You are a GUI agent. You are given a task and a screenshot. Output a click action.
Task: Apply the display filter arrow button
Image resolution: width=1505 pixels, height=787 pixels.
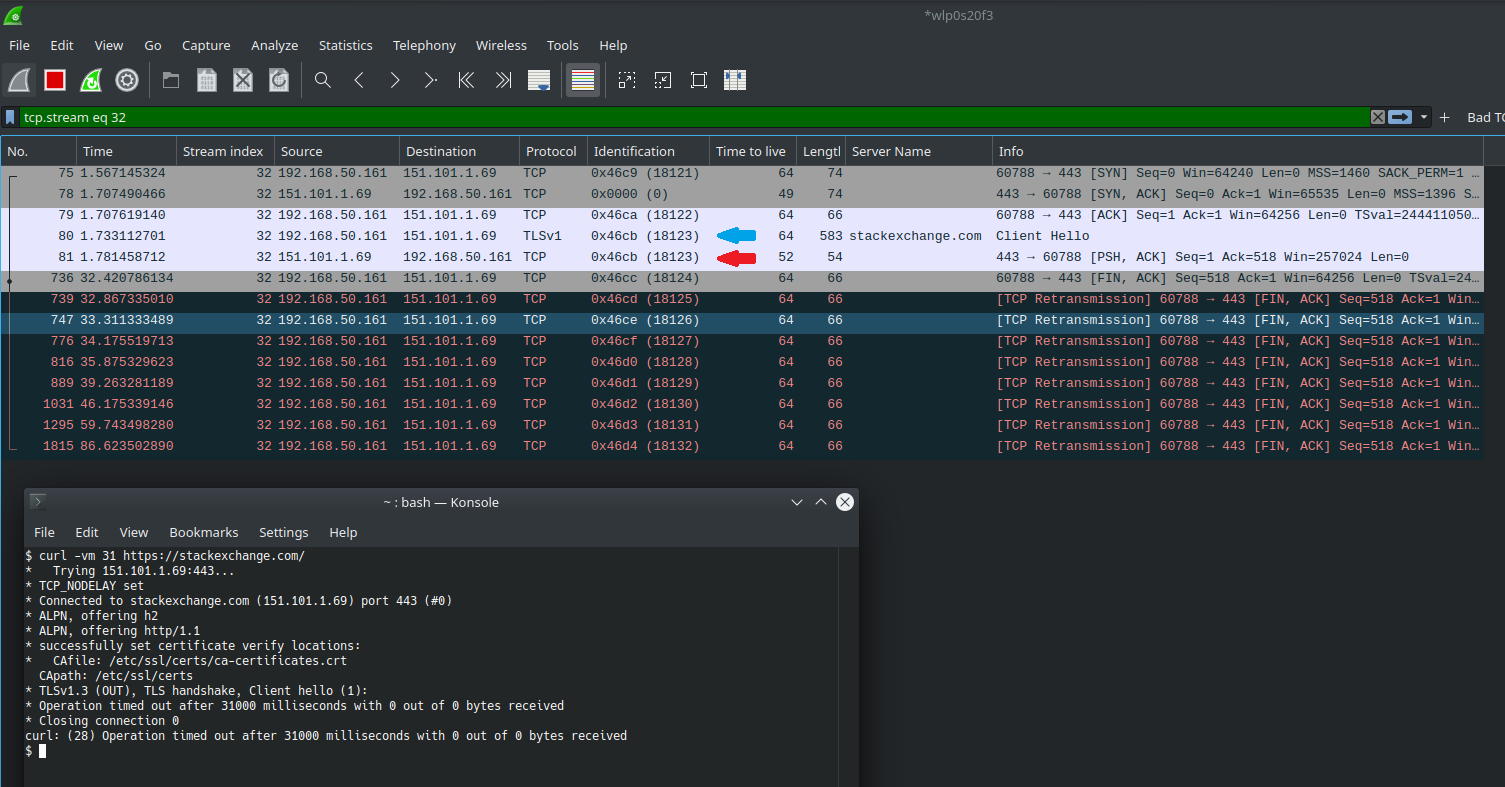1400,117
